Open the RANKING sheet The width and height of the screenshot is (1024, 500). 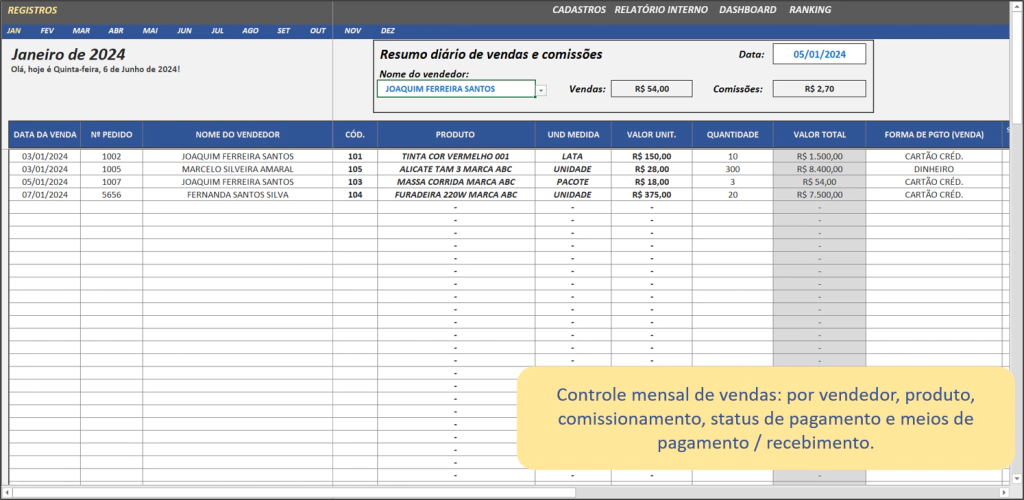[810, 10]
